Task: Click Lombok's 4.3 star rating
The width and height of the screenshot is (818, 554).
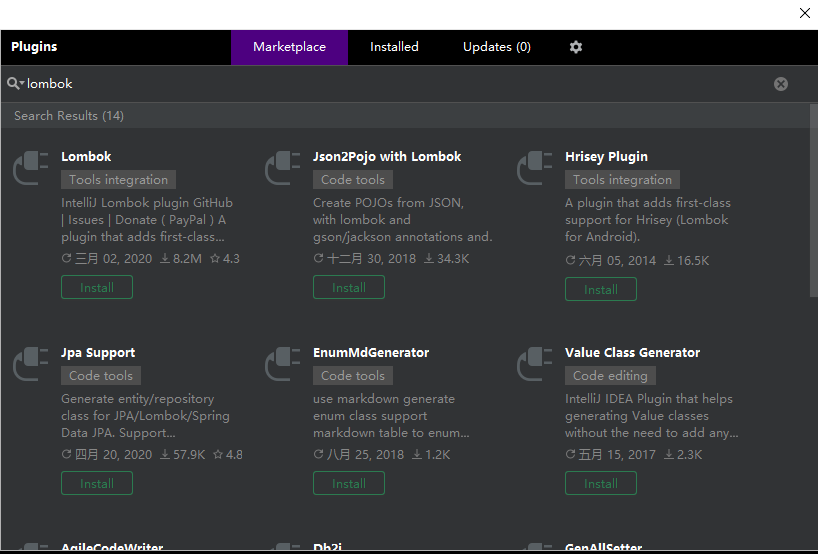Action: coord(225,259)
